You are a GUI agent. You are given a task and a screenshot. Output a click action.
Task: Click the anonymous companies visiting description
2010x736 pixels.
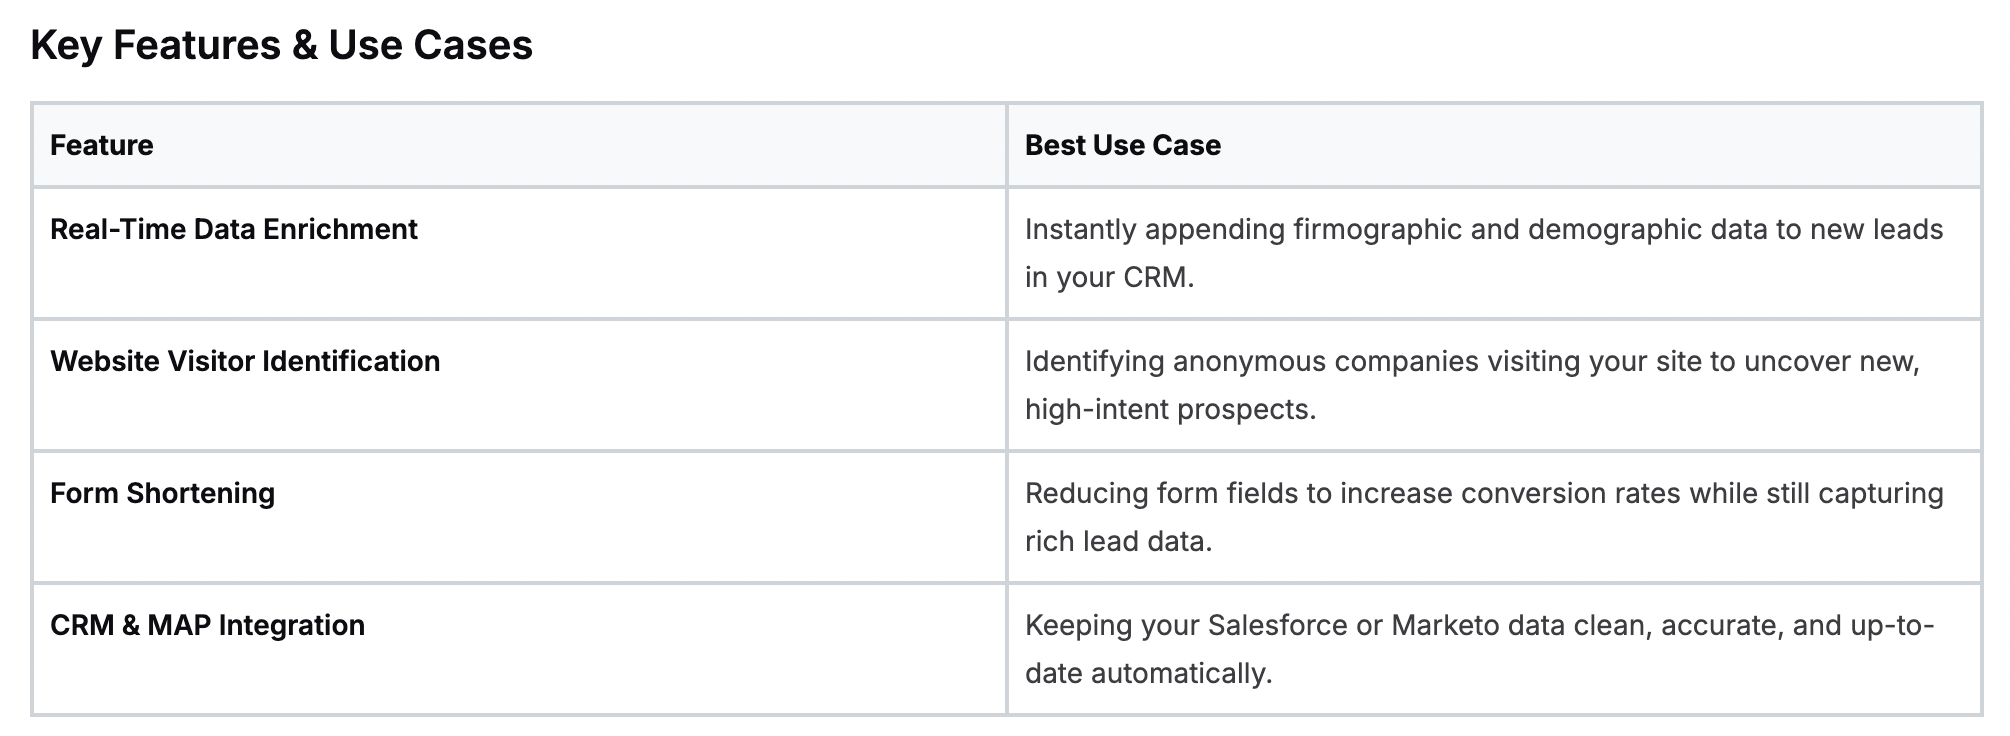point(1473,385)
